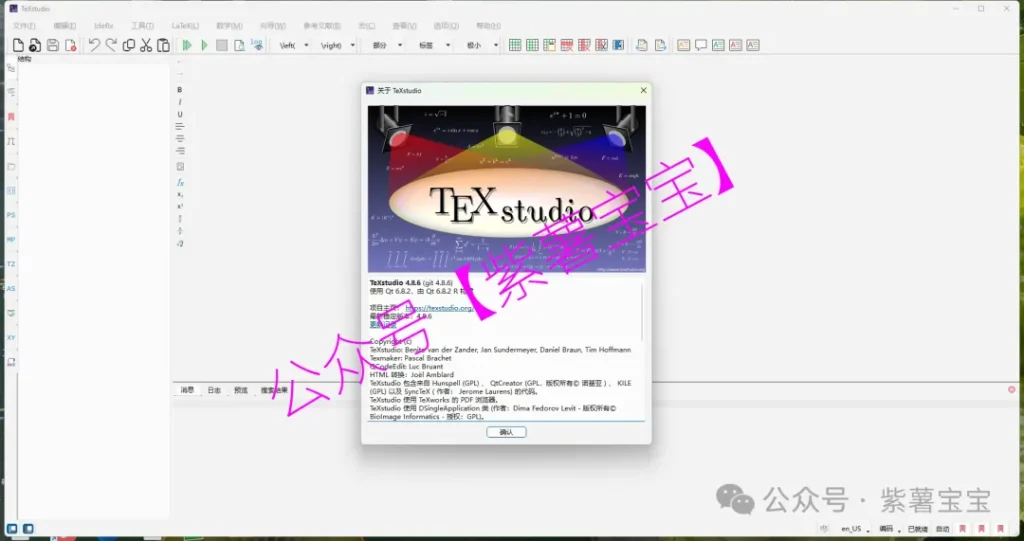Click the New document icon
1024x541 pixels.
click(x=17, y=45)
